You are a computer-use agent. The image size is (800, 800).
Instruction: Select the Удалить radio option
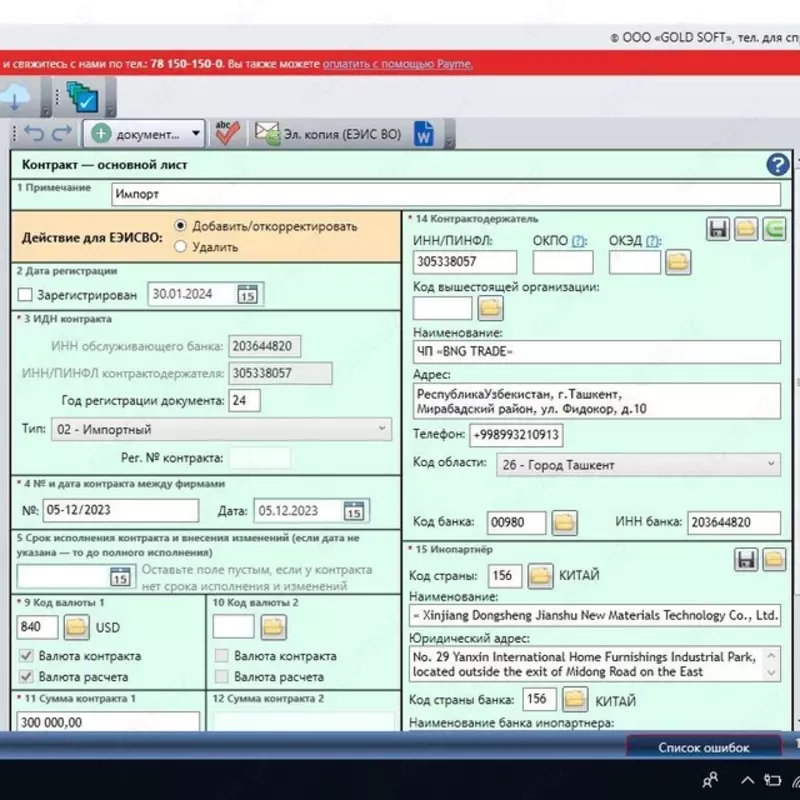coord(180,246)
